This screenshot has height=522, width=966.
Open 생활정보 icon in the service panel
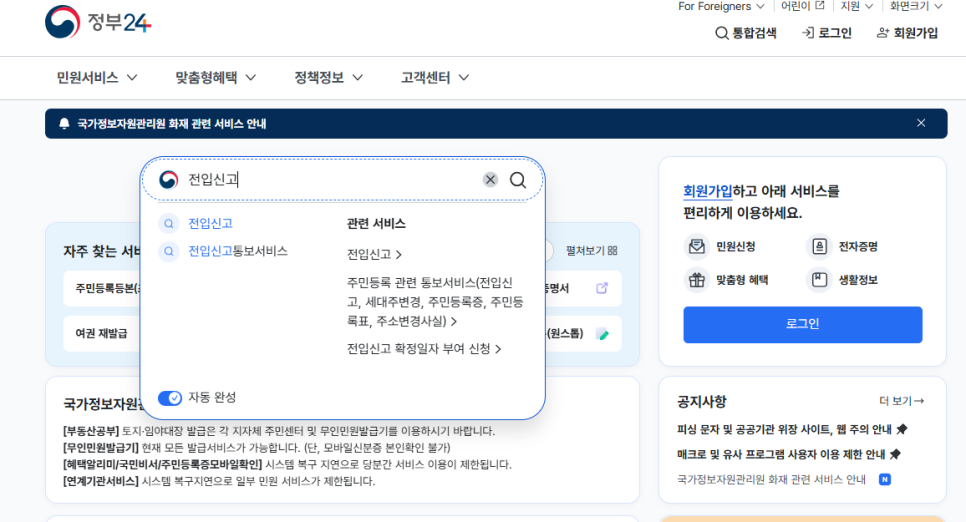[820, 280]
